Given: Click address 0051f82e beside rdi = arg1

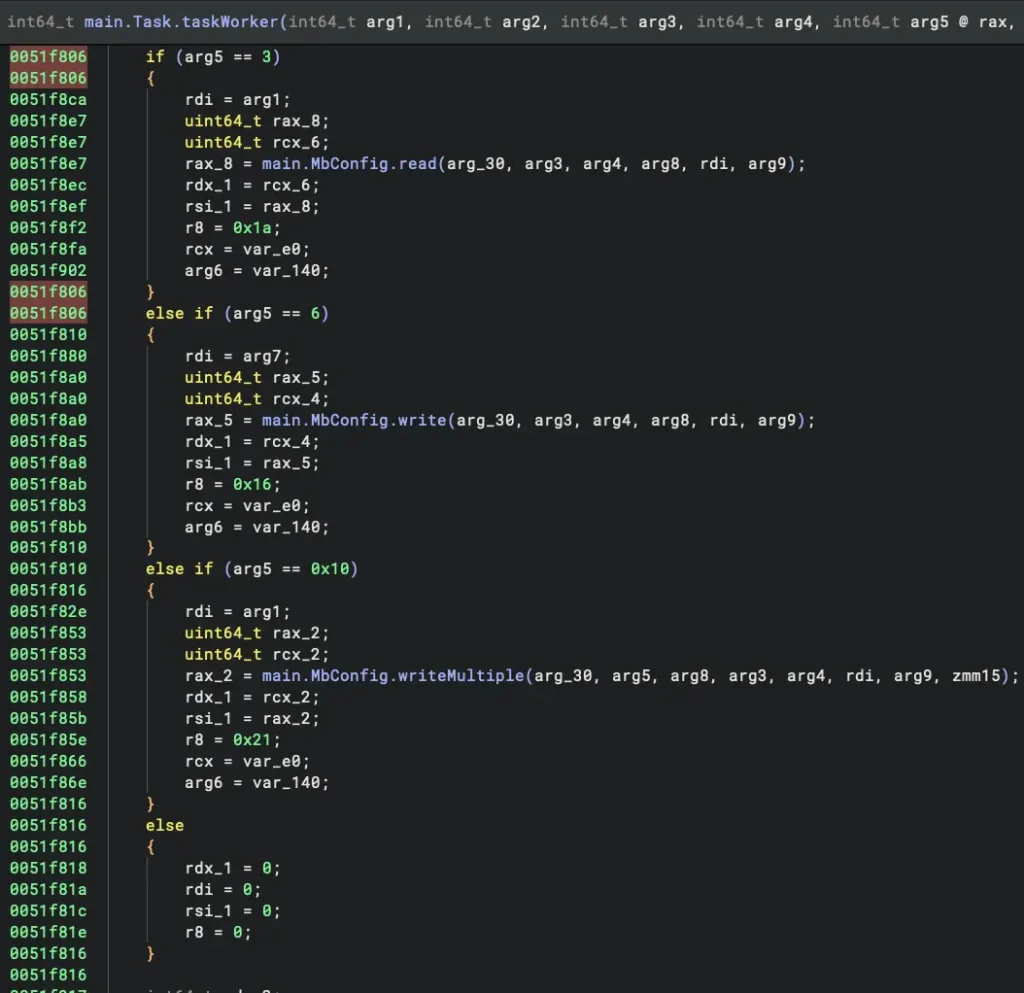Looking at the screenshot, I should click(x=48, y=612).
